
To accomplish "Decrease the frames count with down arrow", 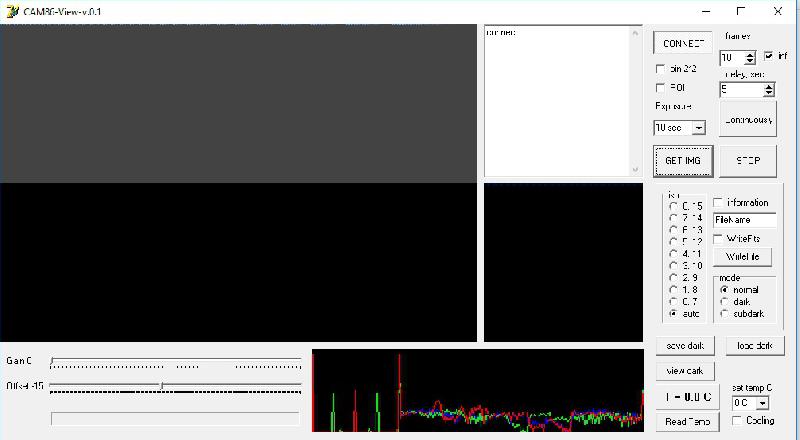I will tap(749, 61).
